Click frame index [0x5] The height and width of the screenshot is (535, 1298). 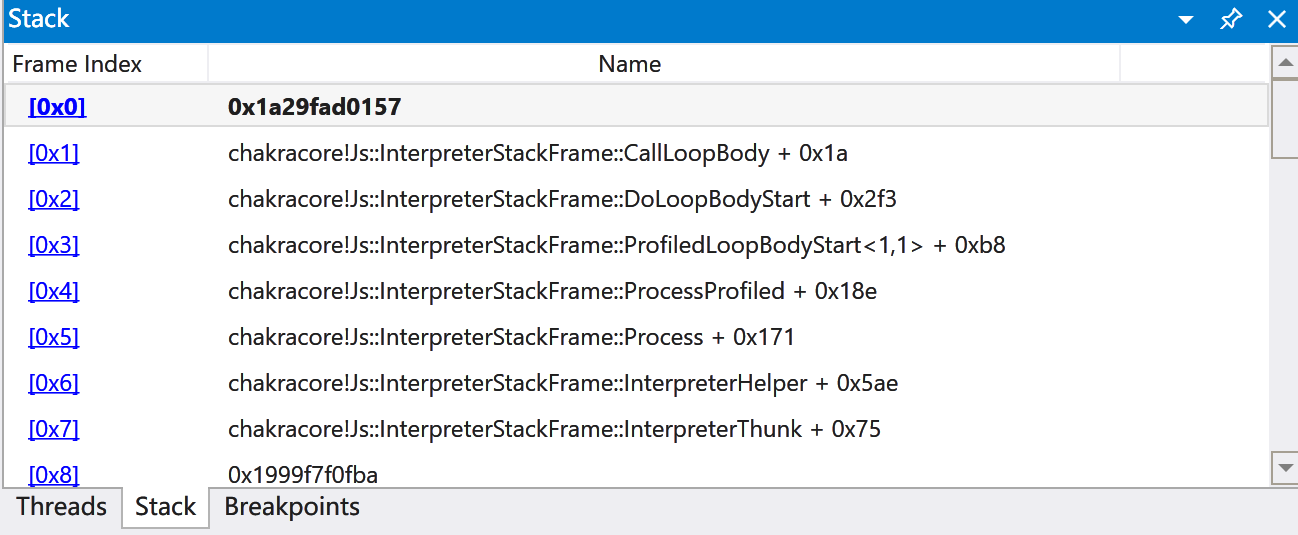point(53,337)
